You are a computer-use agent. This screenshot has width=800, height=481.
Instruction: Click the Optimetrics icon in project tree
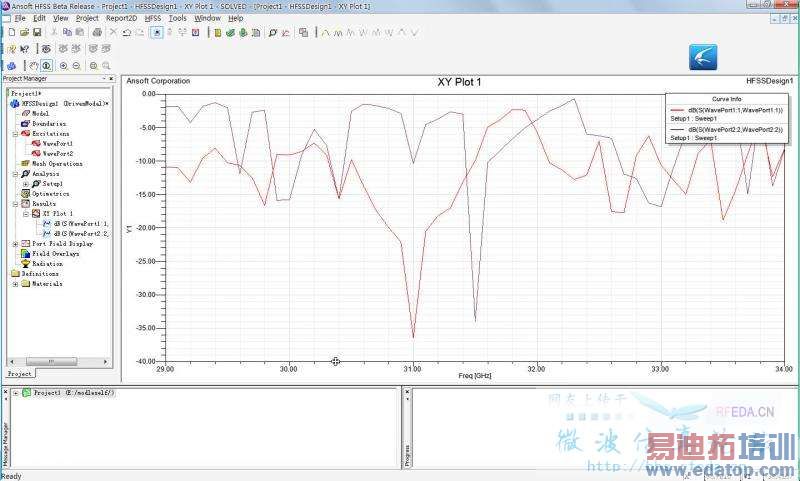click(x=26, y=194)
